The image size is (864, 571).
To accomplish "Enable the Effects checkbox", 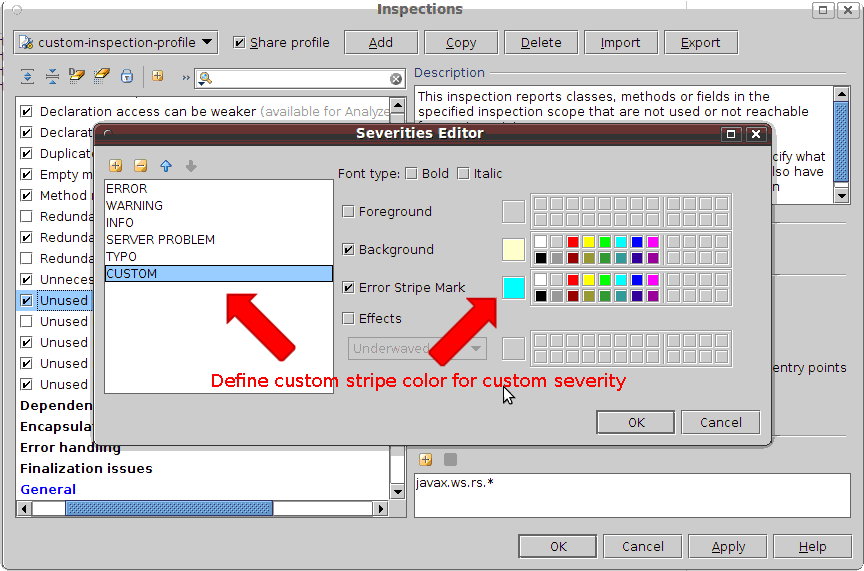I will coord(348,319).
